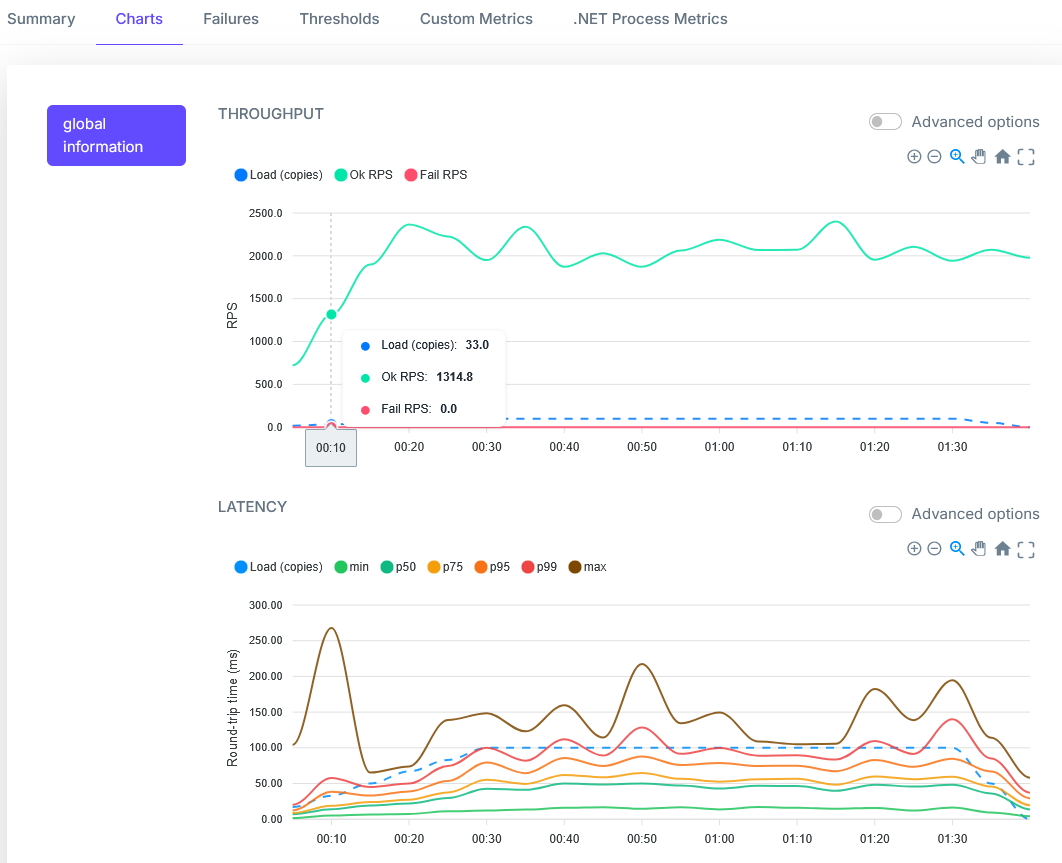Click the global information button

coord(116,135)
